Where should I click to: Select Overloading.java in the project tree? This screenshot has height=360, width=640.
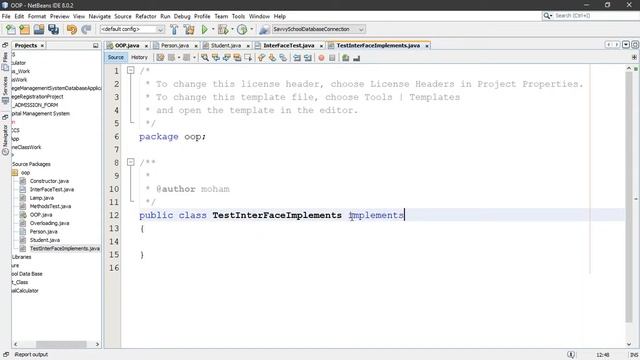tap(49, 223)
